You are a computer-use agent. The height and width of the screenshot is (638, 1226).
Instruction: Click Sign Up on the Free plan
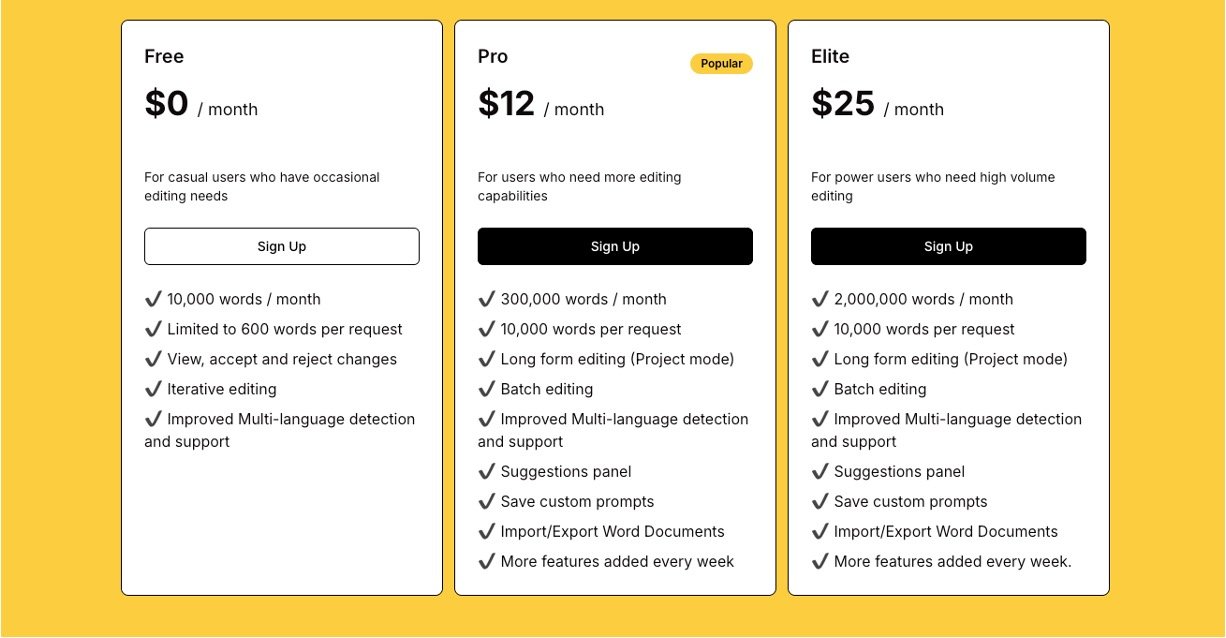[281, 247]
